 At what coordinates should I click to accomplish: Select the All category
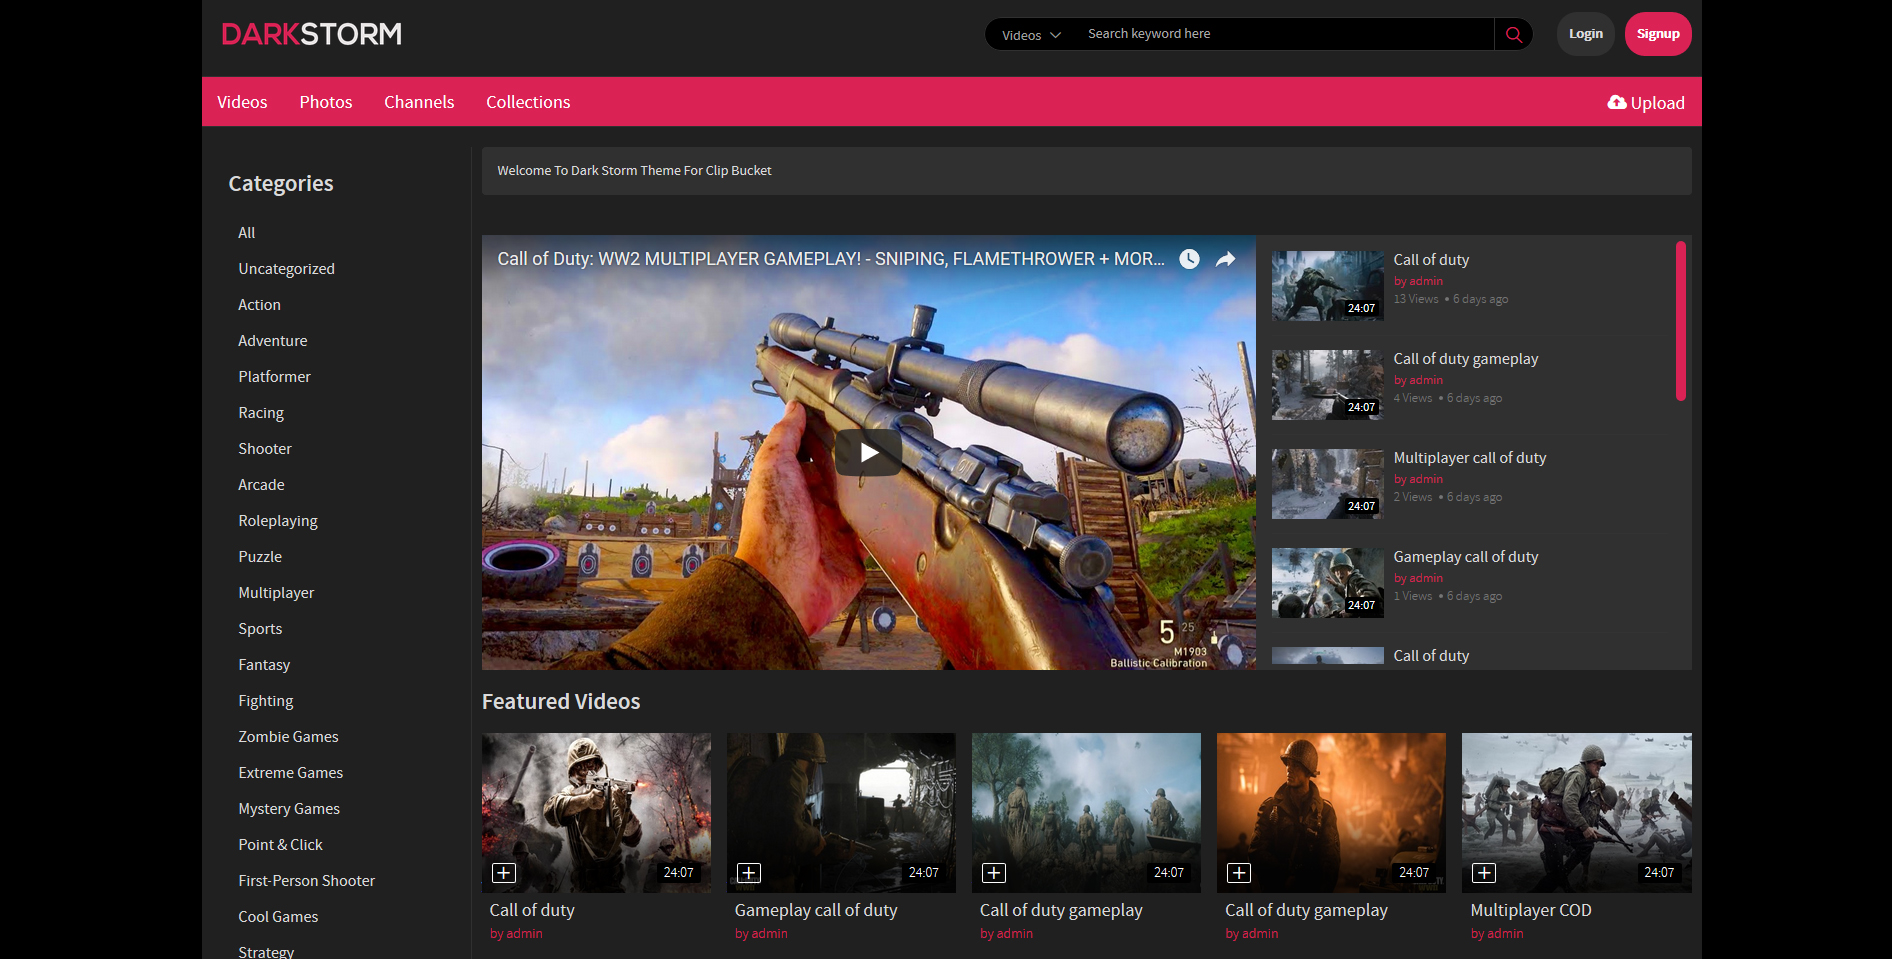point(246,233)
